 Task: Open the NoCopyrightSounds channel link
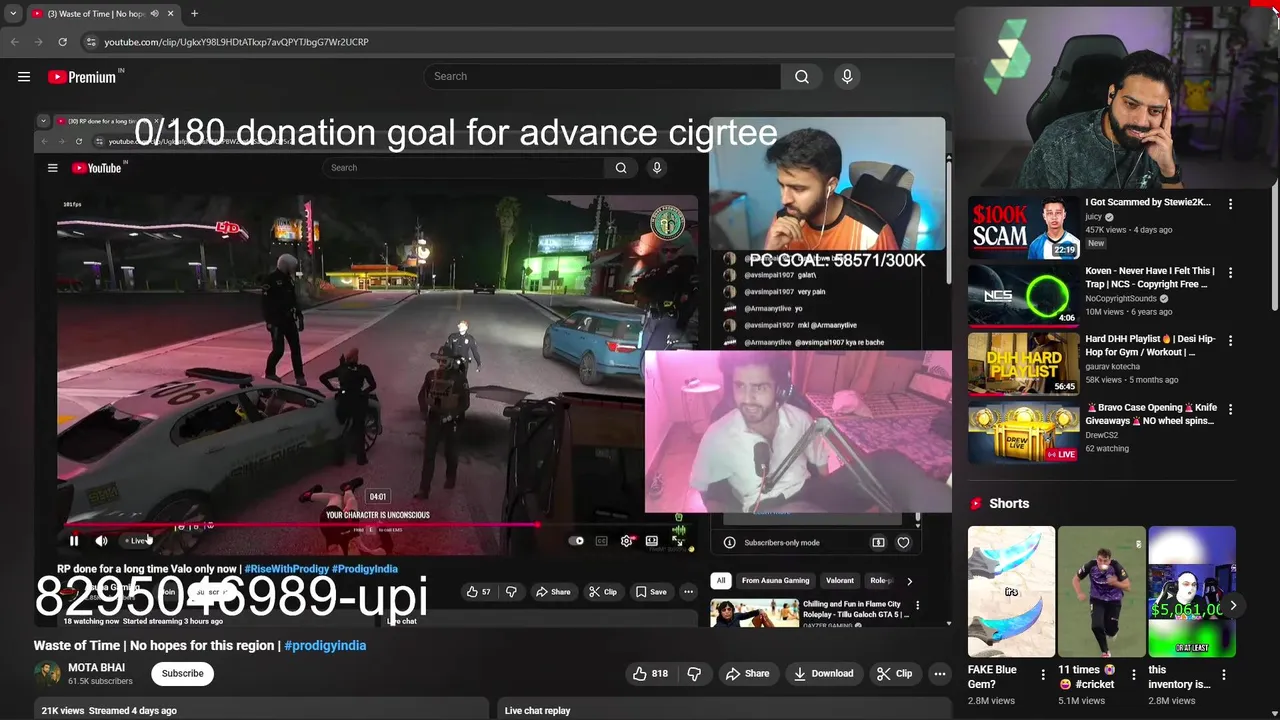pyautogui.click(x=1121, y=298)
